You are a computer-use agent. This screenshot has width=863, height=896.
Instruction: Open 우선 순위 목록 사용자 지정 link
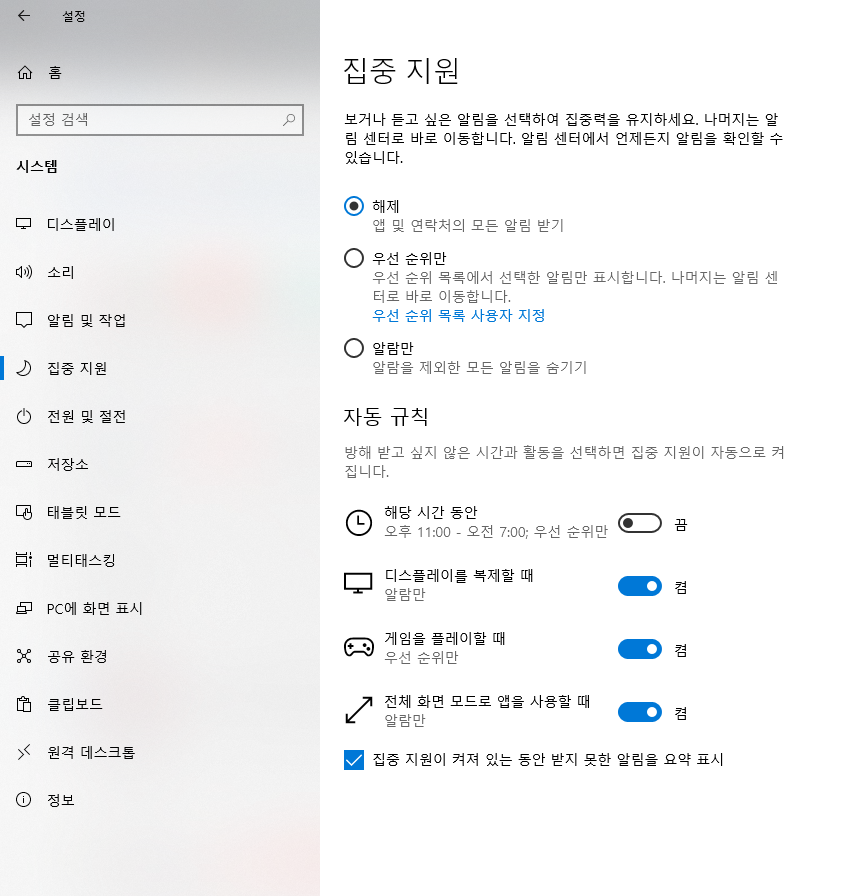pos(459,315)
